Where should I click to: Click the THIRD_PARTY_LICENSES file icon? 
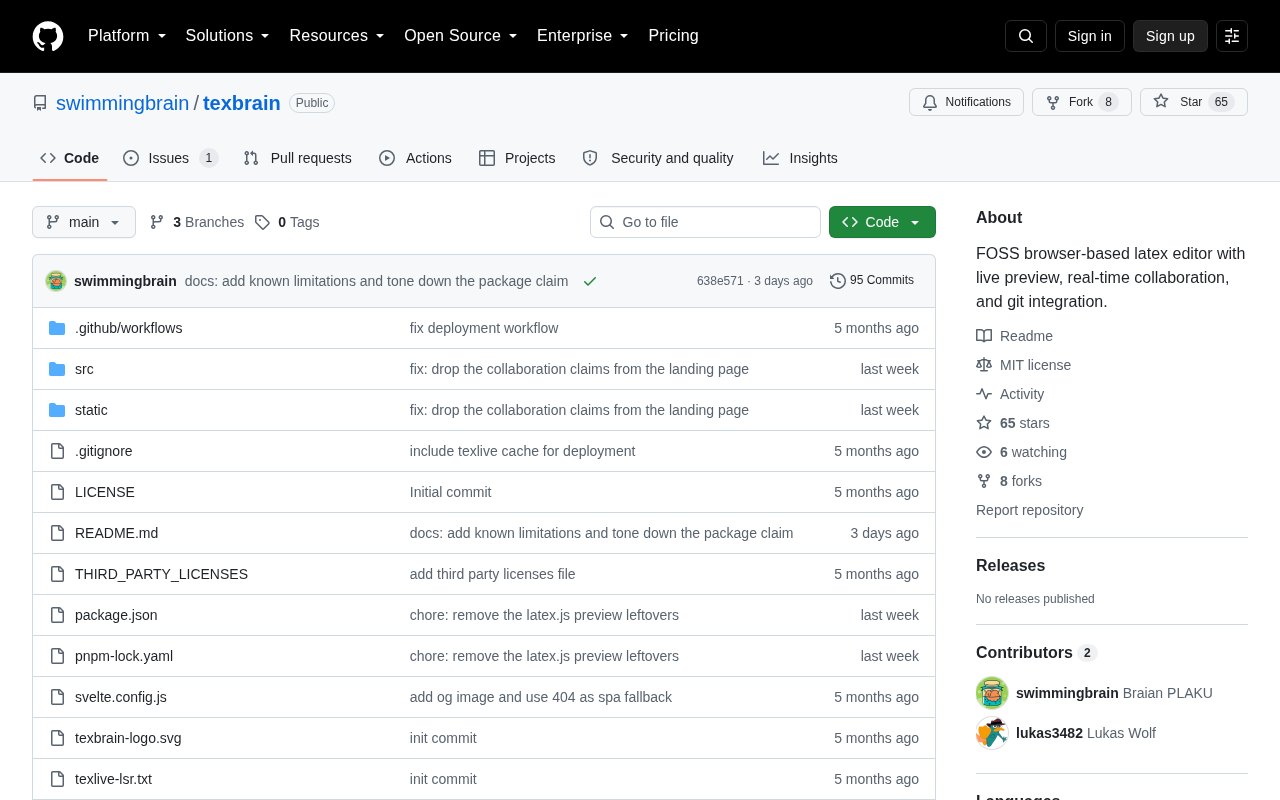coord(57,574)
